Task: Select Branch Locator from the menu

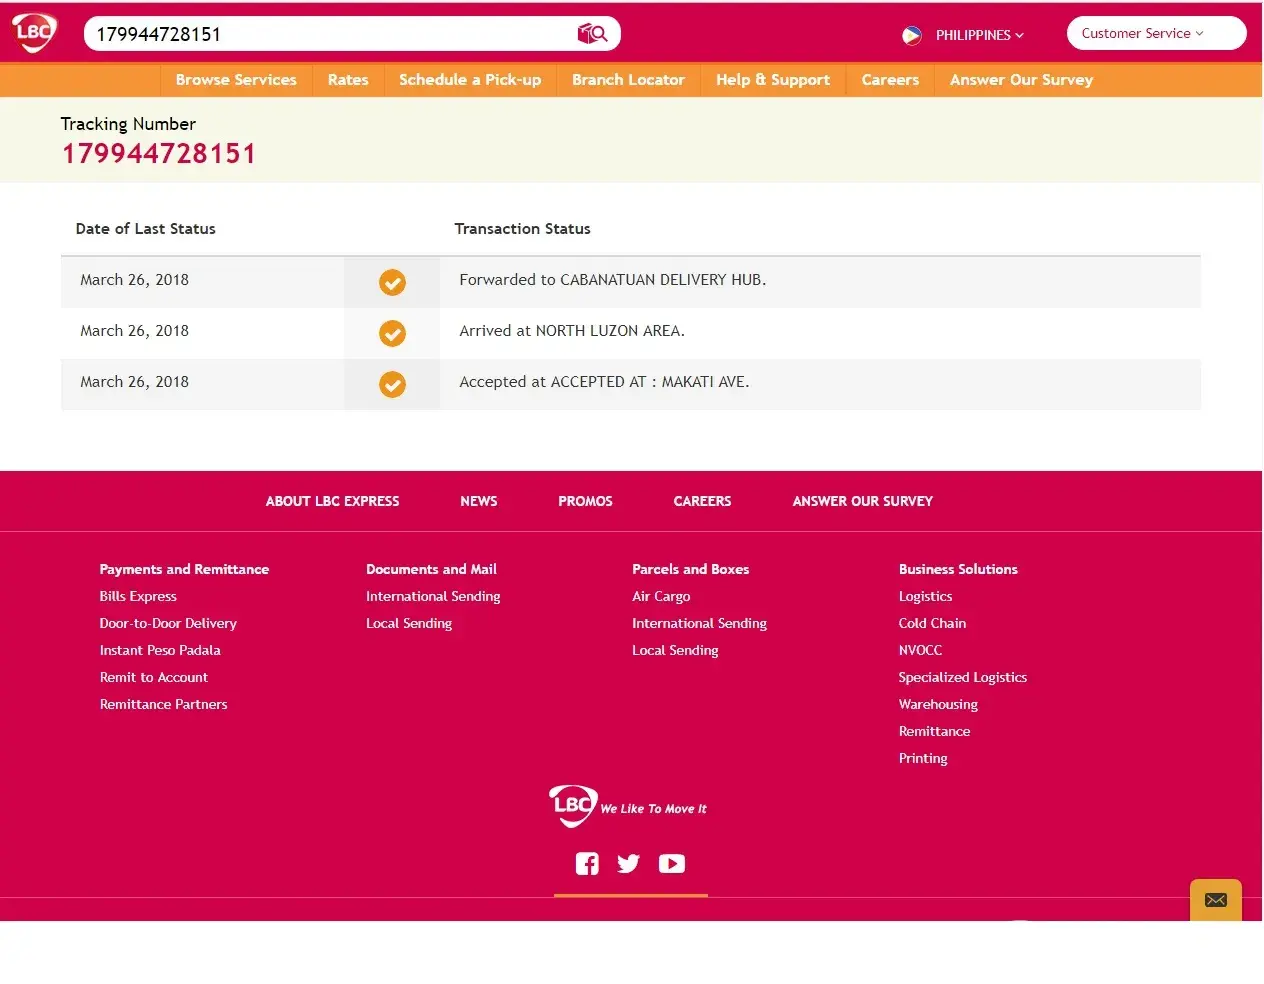Action: click(628, 80)
